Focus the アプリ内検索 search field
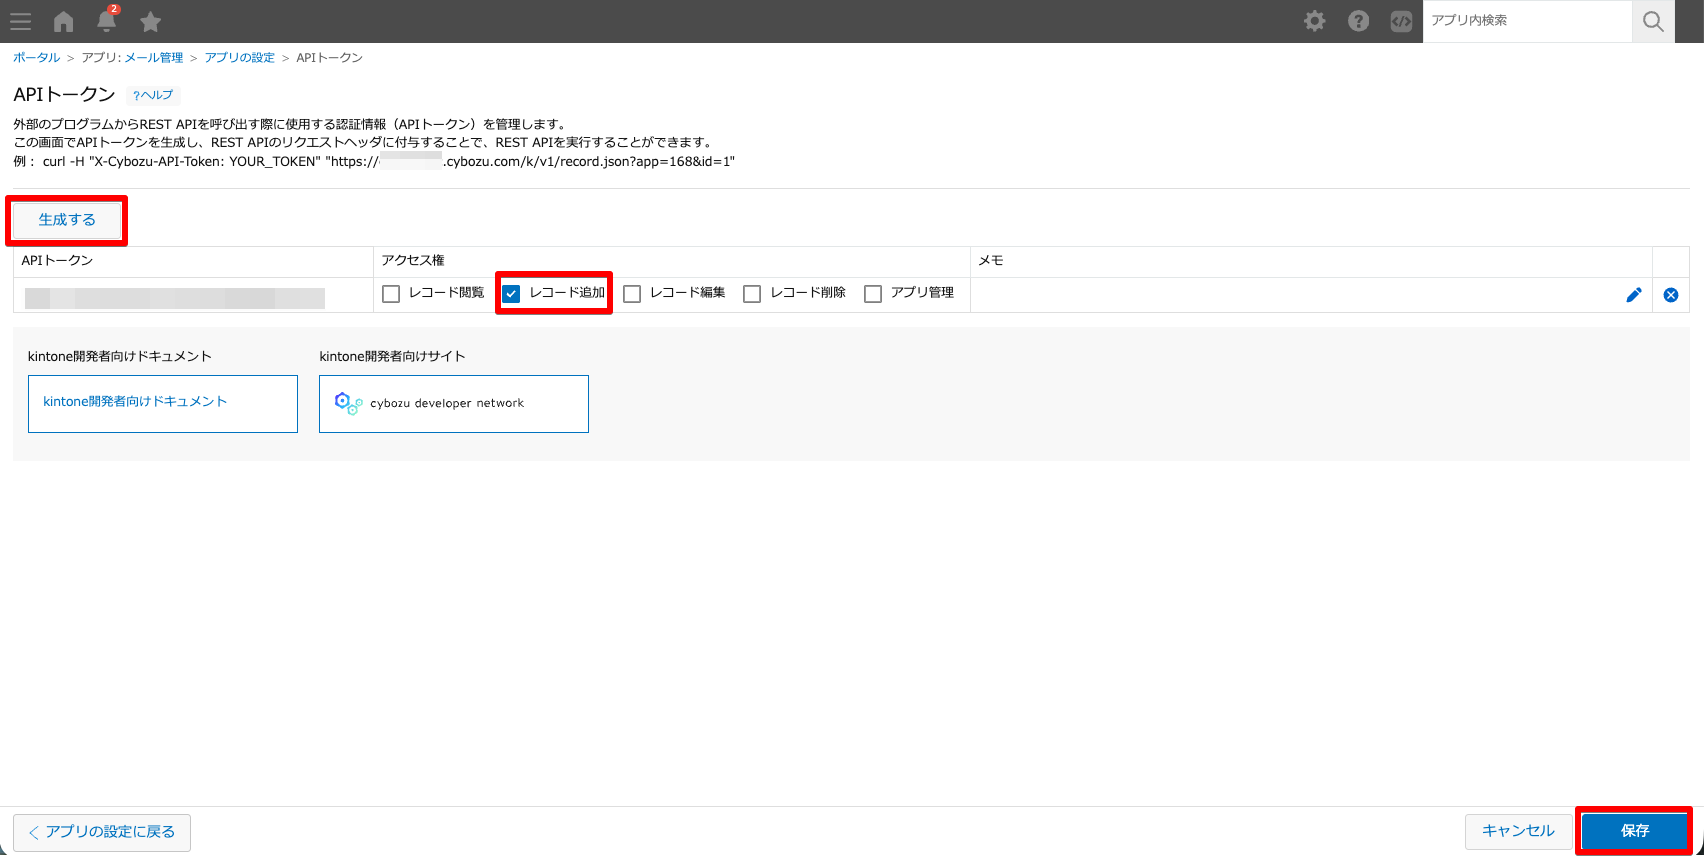This screenshot has width=1704, height=859. (x=1526, y=21)
